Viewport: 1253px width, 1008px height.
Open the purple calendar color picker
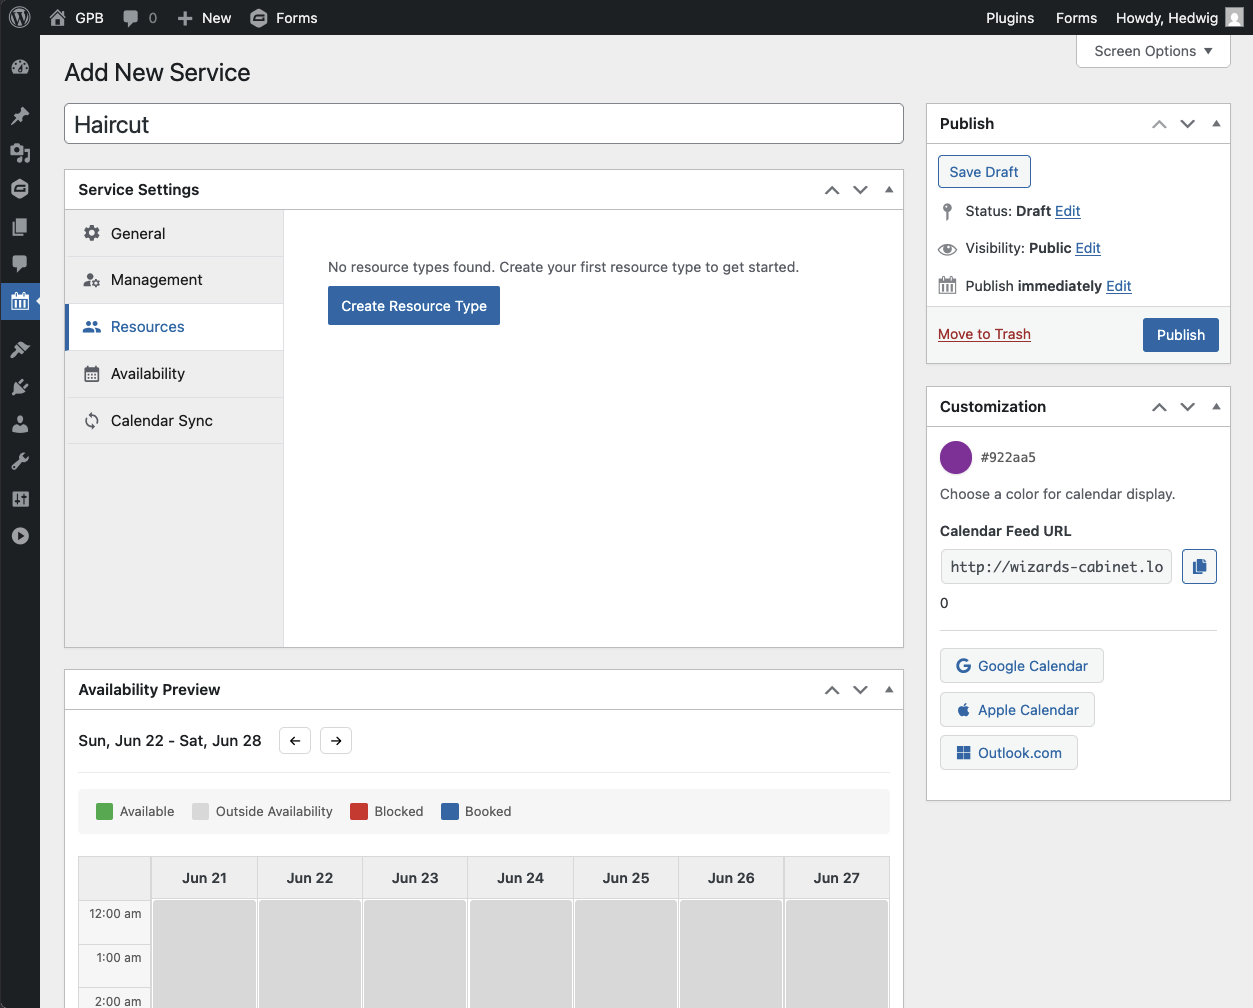tap(956, 457)
